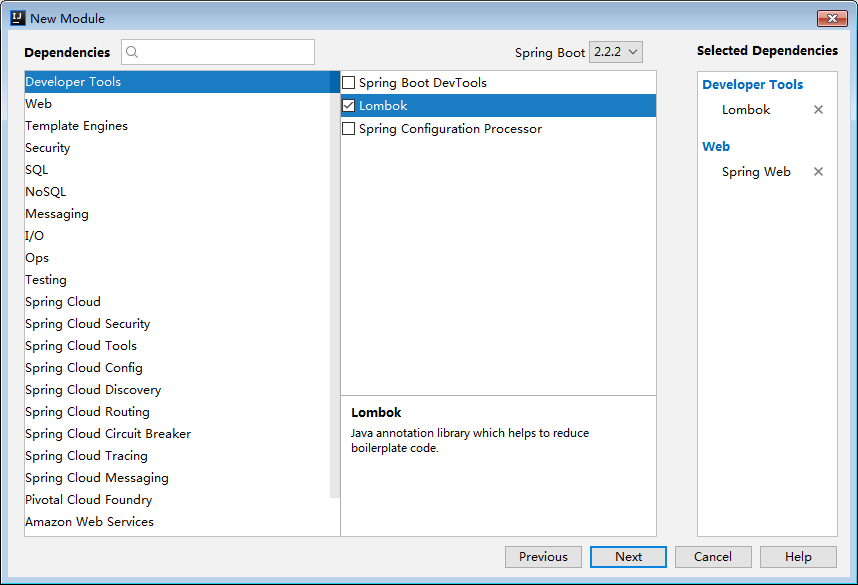Select Spring Cloud Discovery category
Image resolution: width=858 pixels, height=585 pixels.
click(177, 390)
